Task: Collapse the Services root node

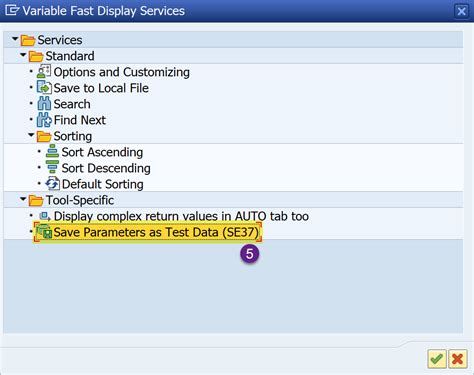Action: click(x=15, y=39)
